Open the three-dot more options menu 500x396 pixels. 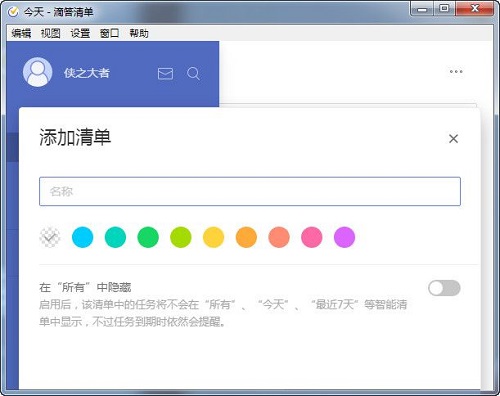pos(456,72)
